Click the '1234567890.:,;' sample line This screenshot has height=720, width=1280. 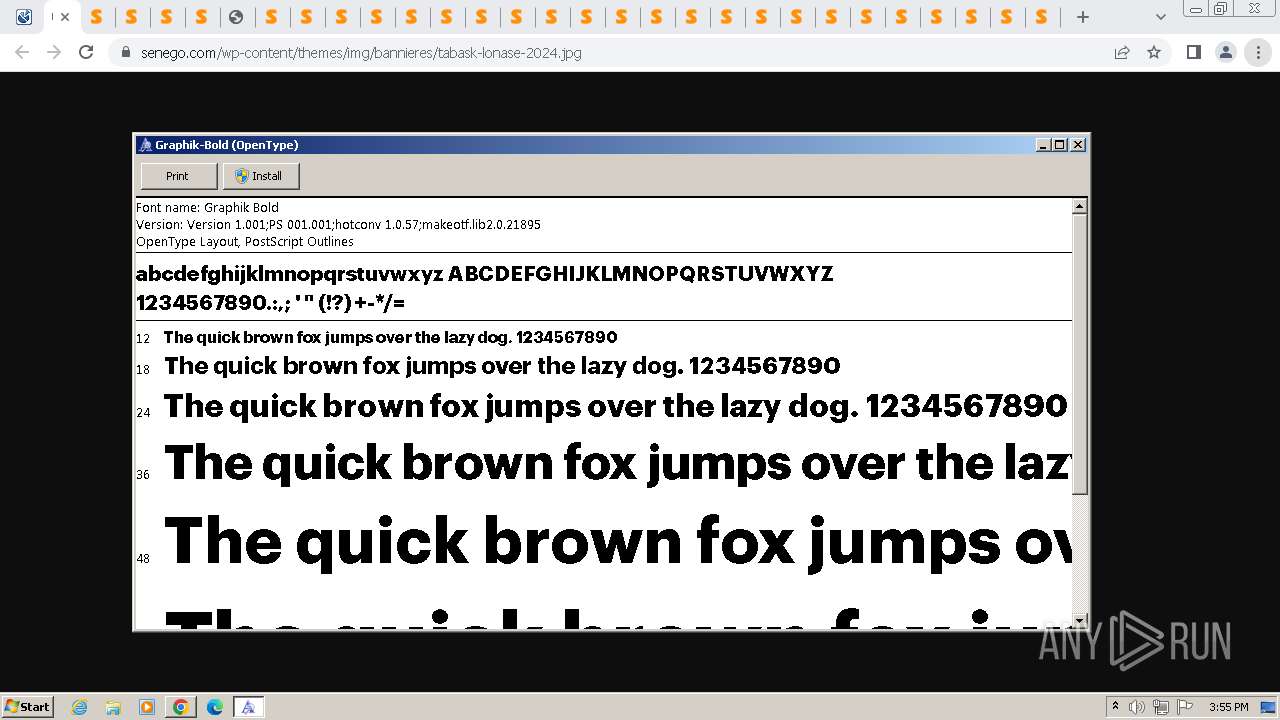point(270,303)
